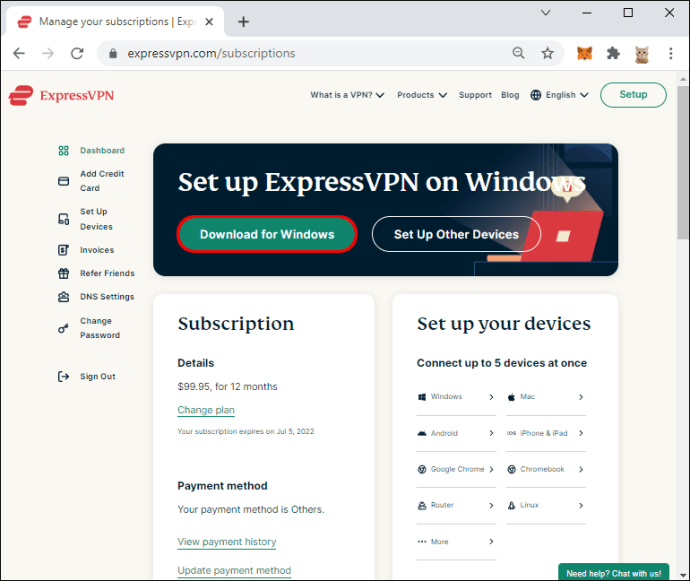
Task: Click the scrollbar down arrow
Action: point(683,575)
